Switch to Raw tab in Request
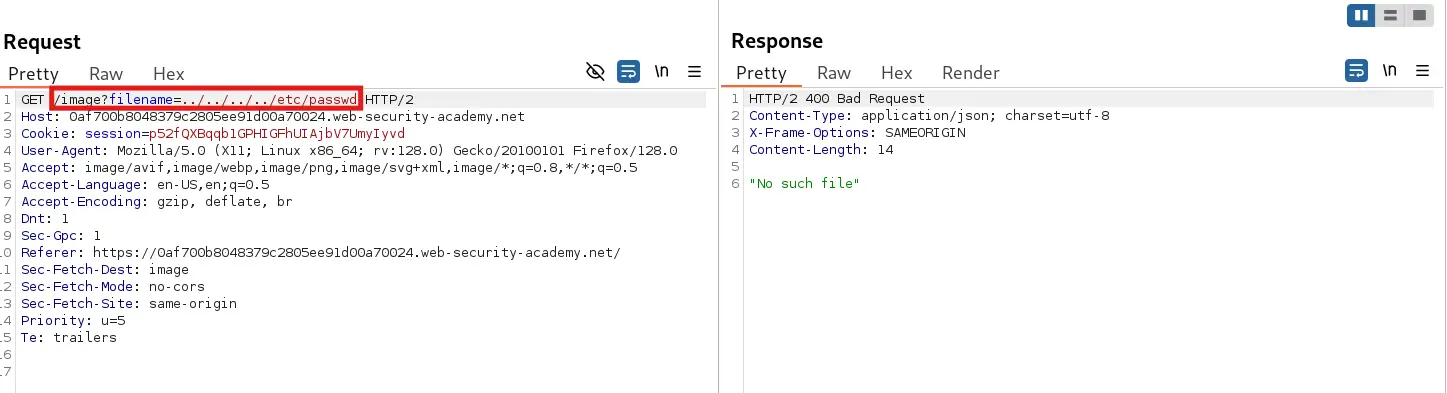Image resolution: width=1447 pixels, height=393 pixels. (106, 74)
